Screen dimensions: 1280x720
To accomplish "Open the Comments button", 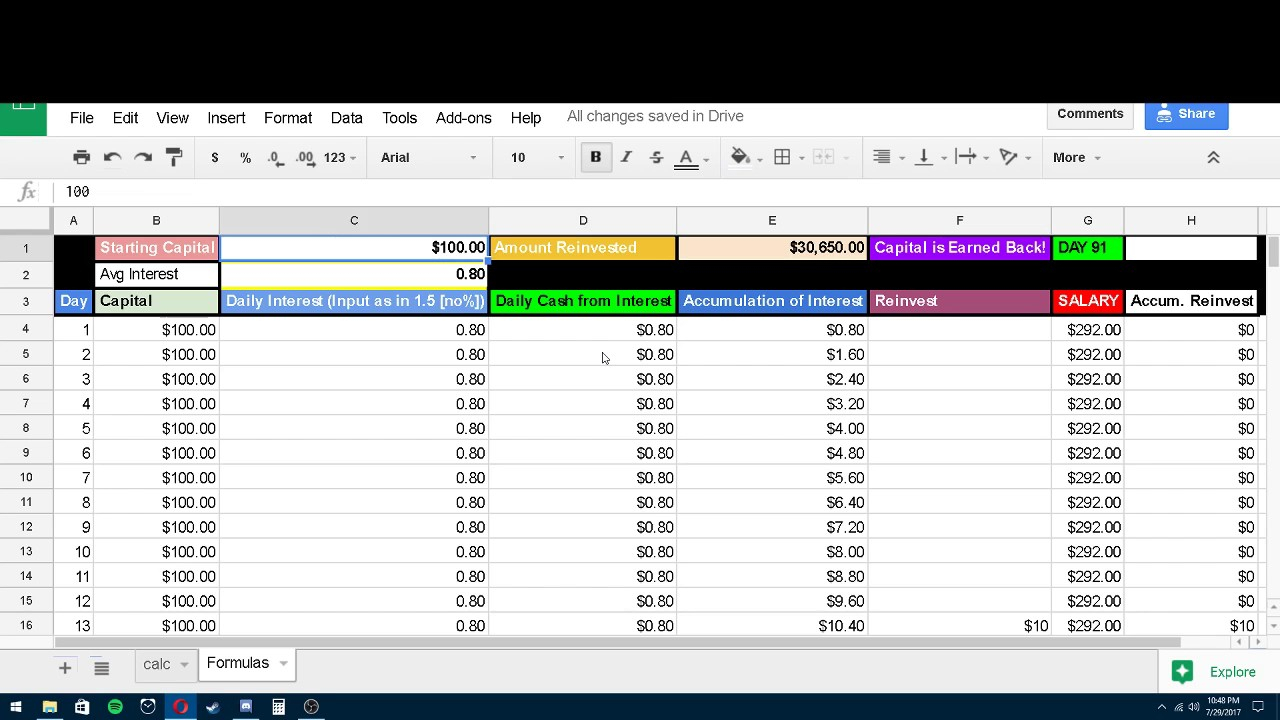I will (x=1090, y=114).
